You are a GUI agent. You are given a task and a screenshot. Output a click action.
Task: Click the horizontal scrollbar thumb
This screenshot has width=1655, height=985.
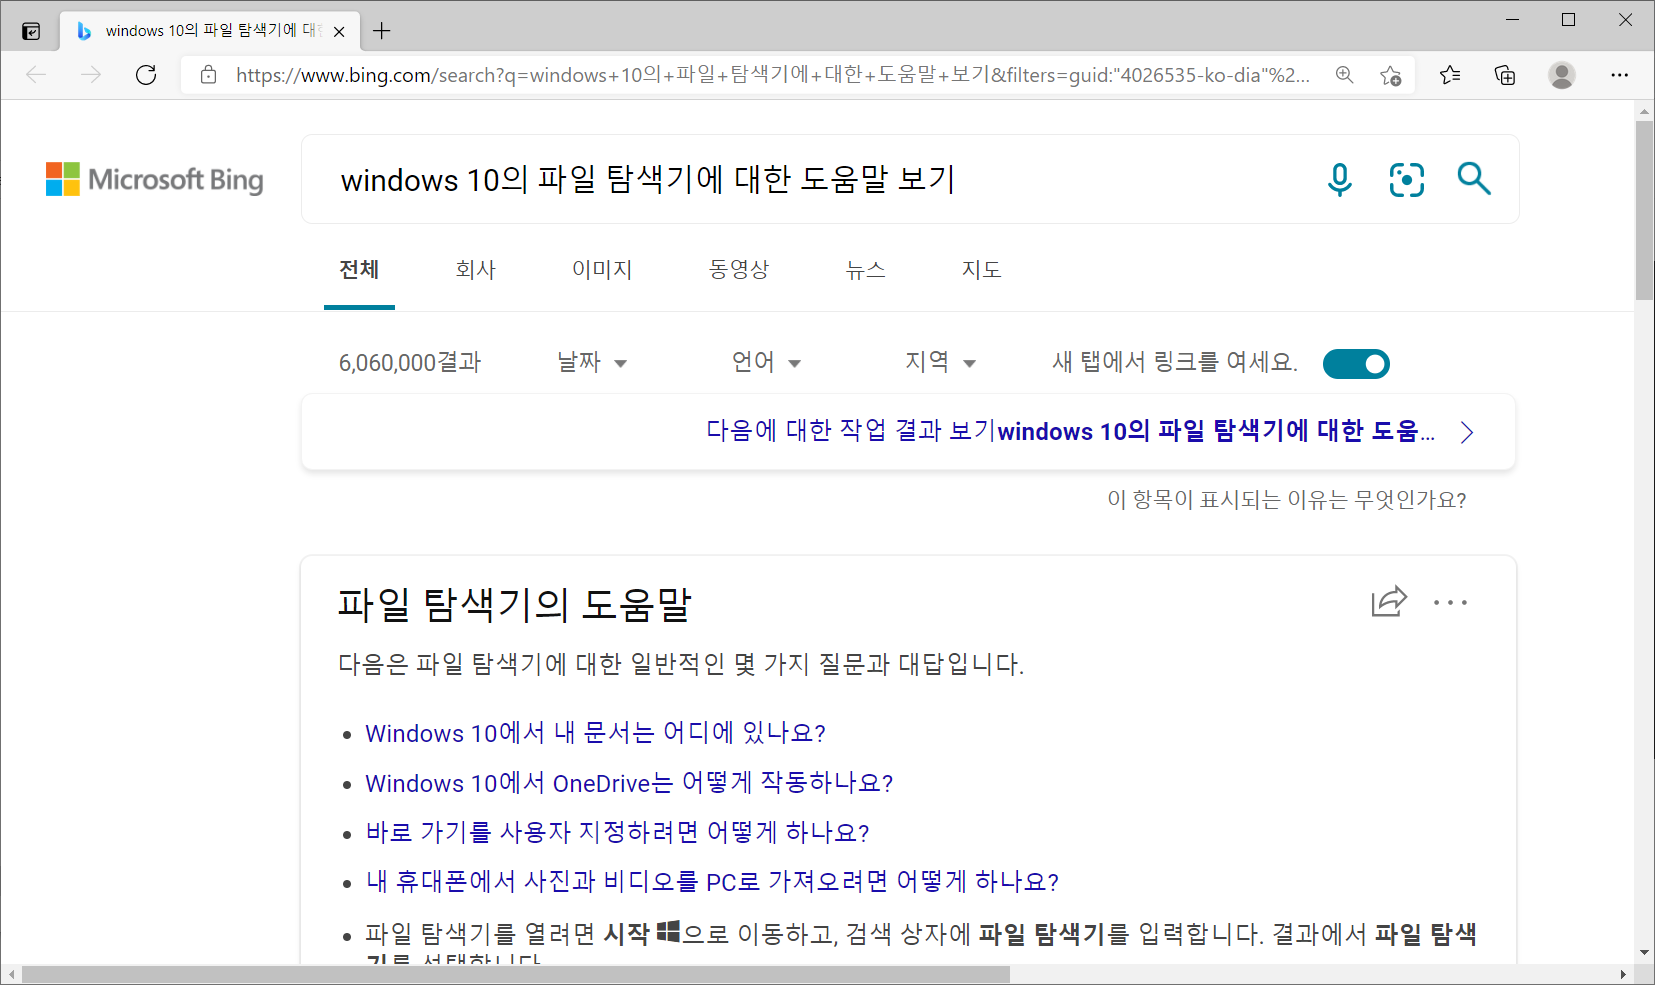tap(515, 974)
